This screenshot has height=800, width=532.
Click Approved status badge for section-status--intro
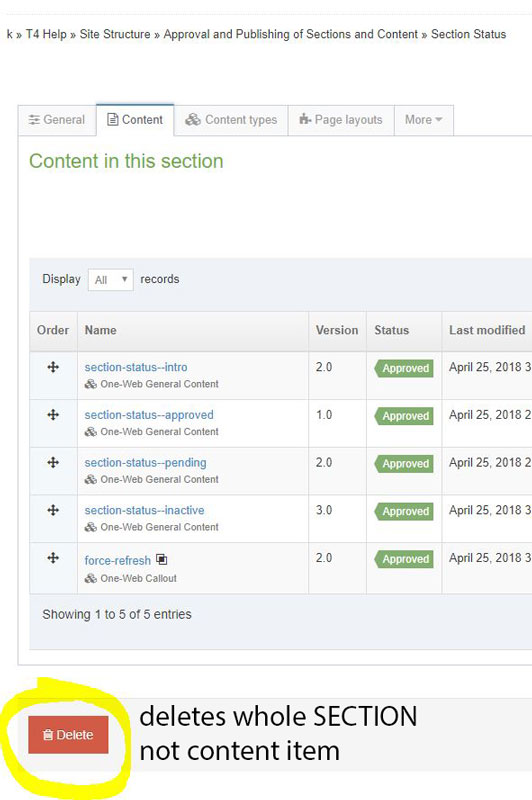pos(404,368)
